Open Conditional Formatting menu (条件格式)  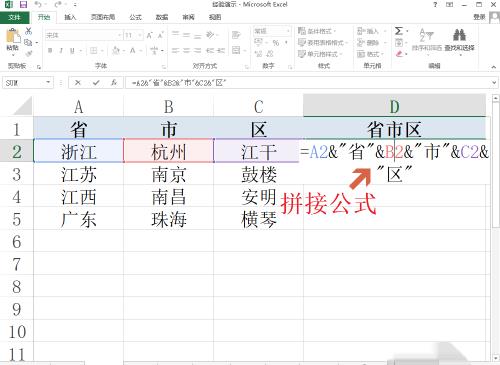[317, 31]
